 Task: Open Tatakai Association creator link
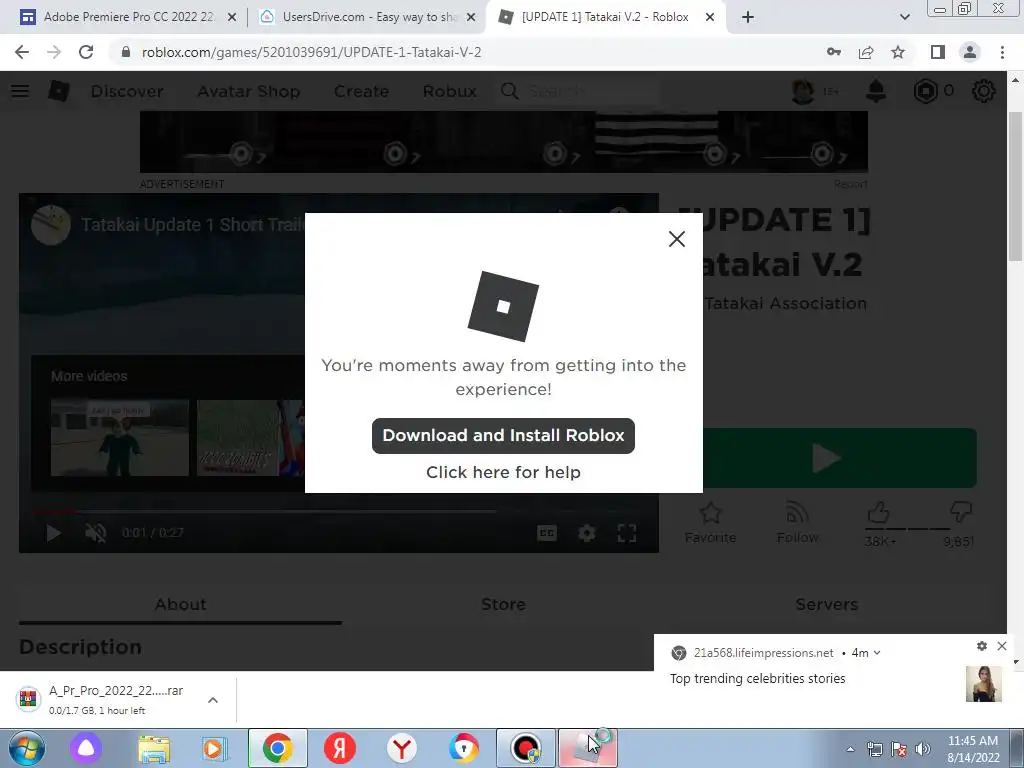(786, 304)
